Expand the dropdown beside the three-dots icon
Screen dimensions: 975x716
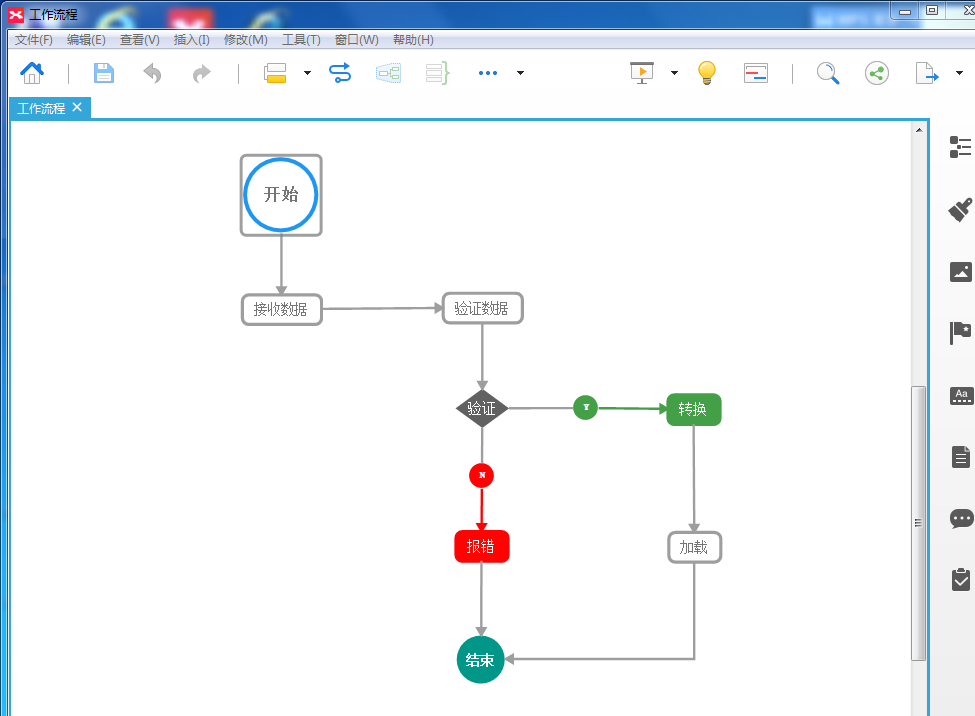520,73
